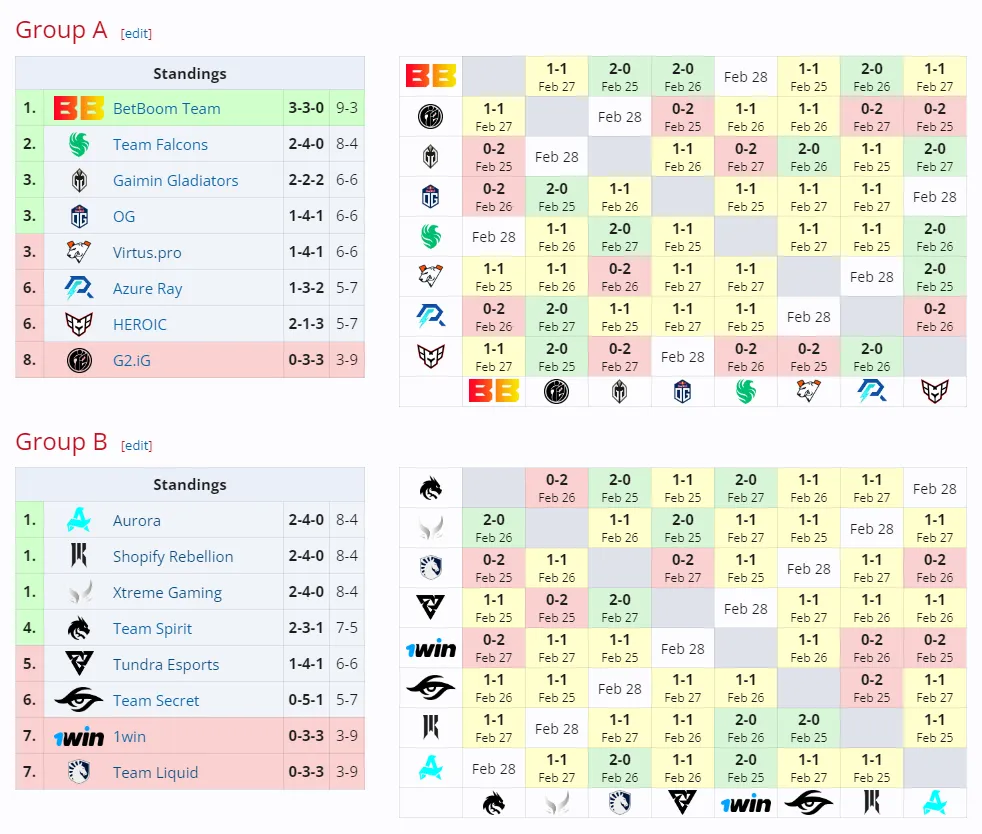Click Aurora logo in Group B standings

click(79, 520)
